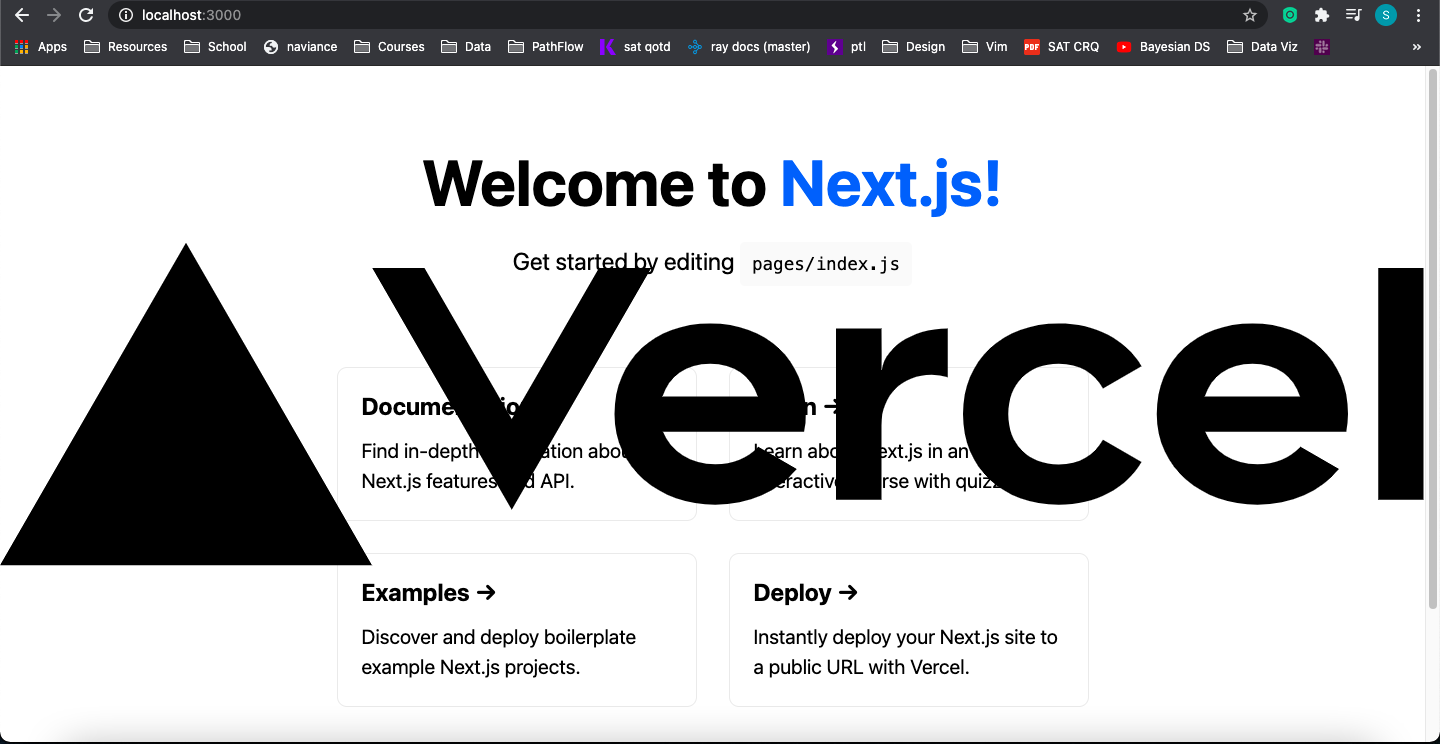Bookmark this page using the star icon

pyautogui.click(x=1250, y=15)
